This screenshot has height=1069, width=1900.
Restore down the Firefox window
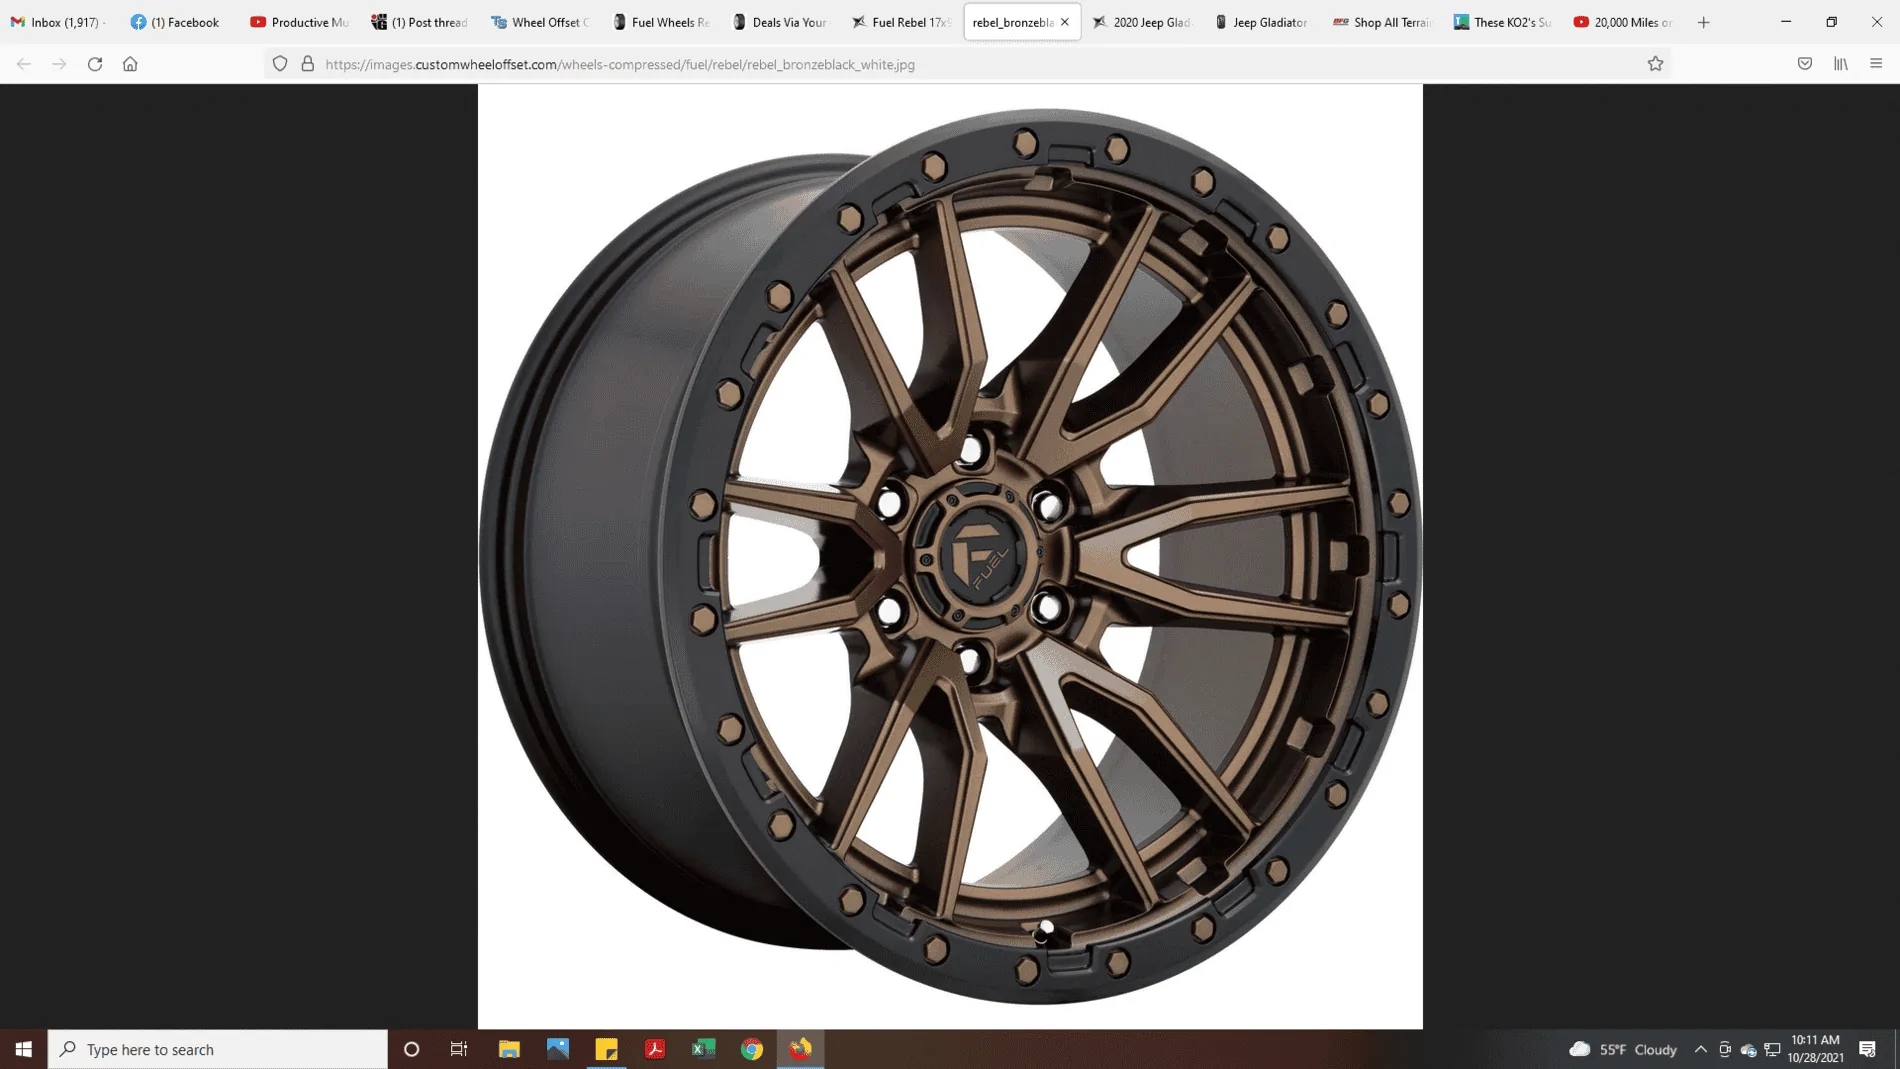(x=1832, y=22)
